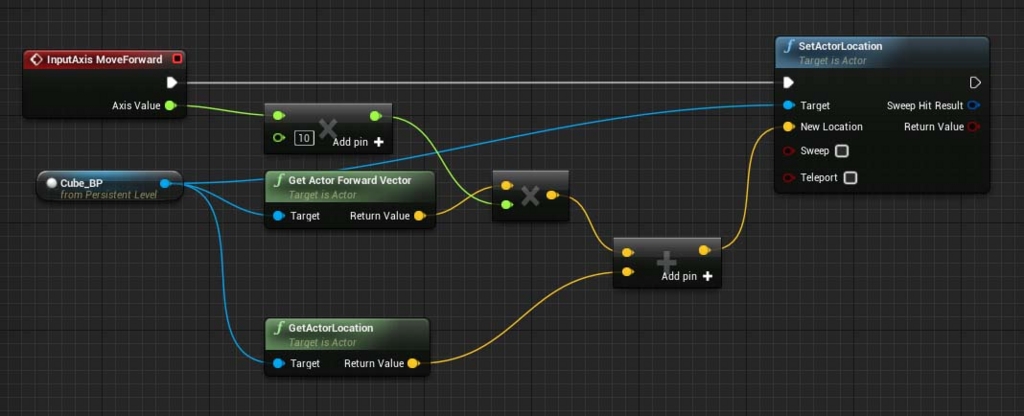Click the float multiply node's X symbol
Screen dimensions: 1024x416
pos(327,129)
